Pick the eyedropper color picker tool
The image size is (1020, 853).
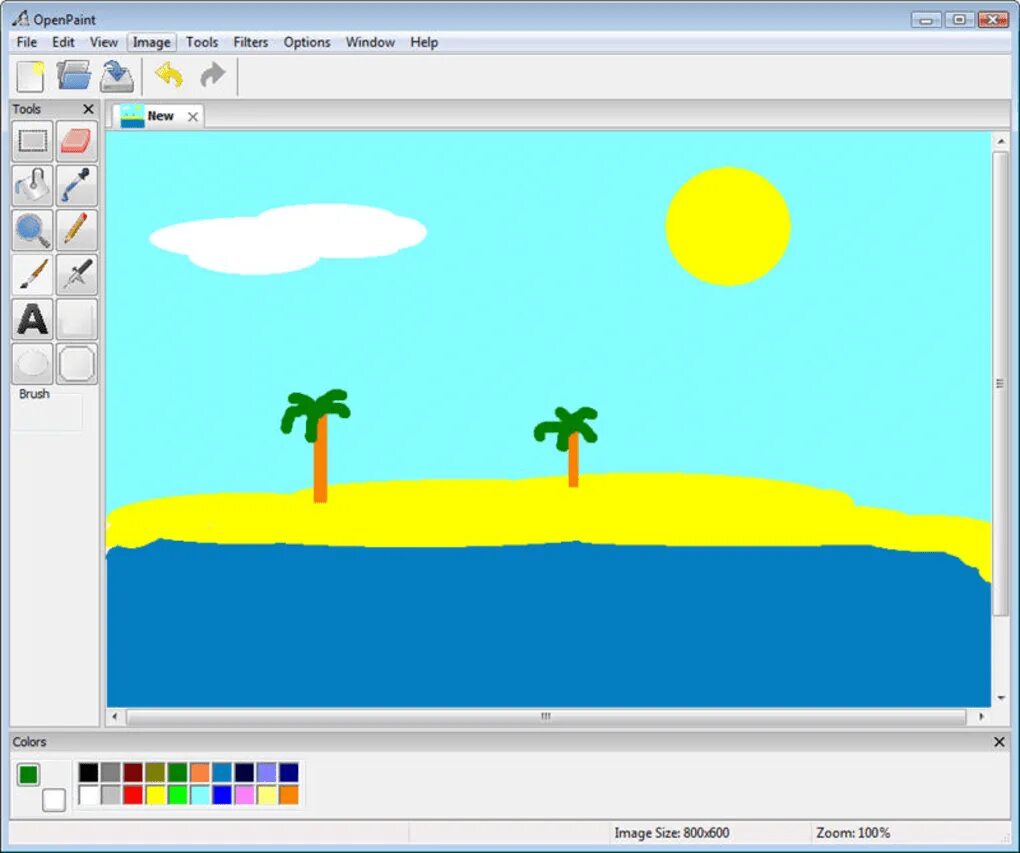point(77,185)
